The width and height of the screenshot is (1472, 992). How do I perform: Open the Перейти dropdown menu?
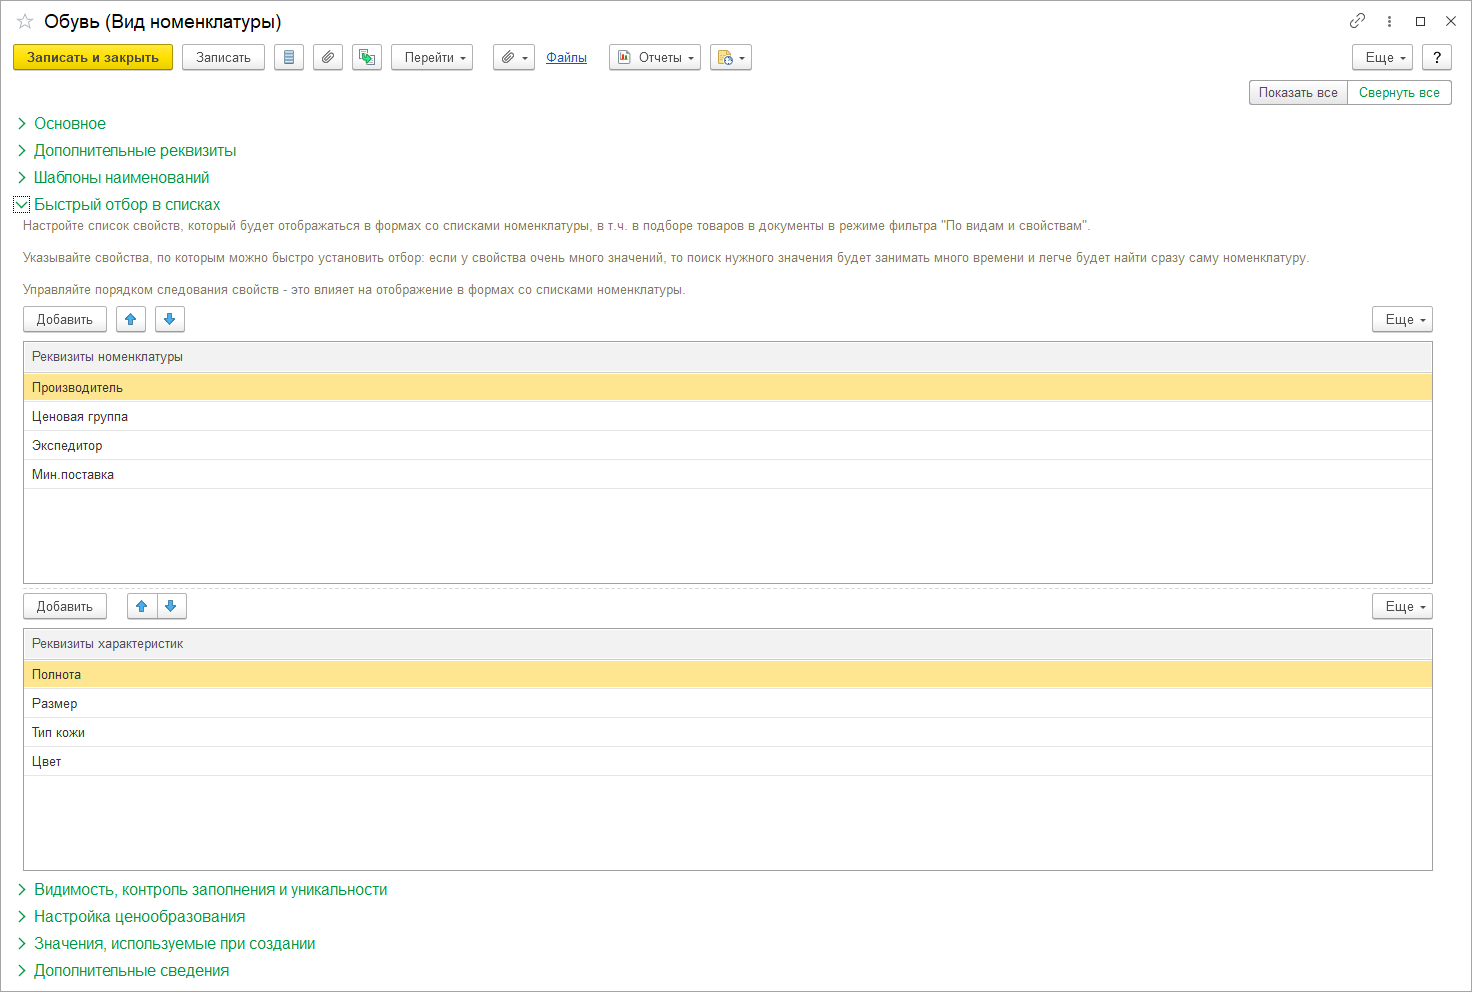click(432, 58)
